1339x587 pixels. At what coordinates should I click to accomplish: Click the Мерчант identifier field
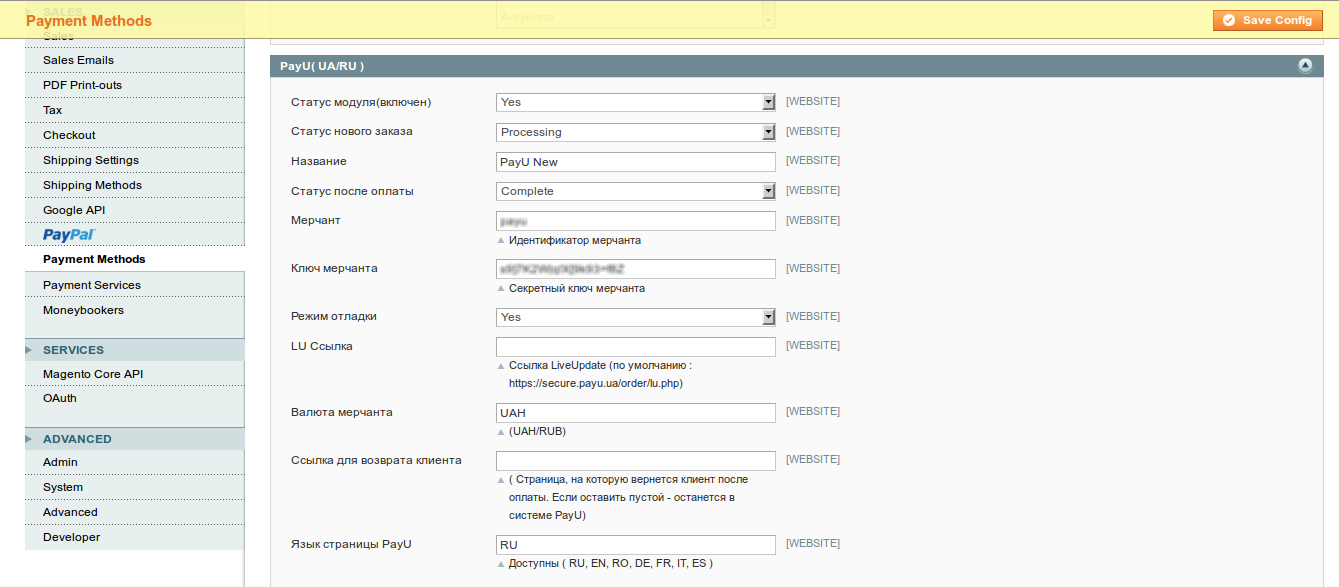[636, 221]
